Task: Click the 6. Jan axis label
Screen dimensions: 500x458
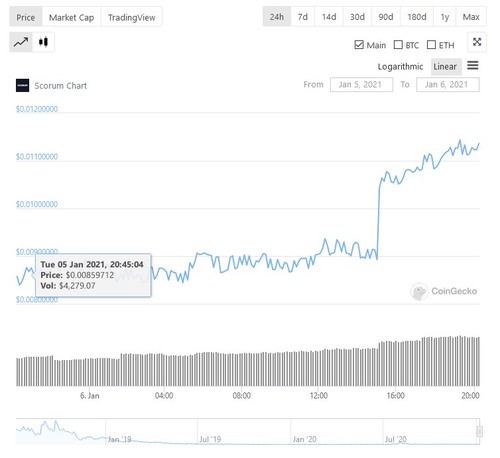Action: pos(90,396)
